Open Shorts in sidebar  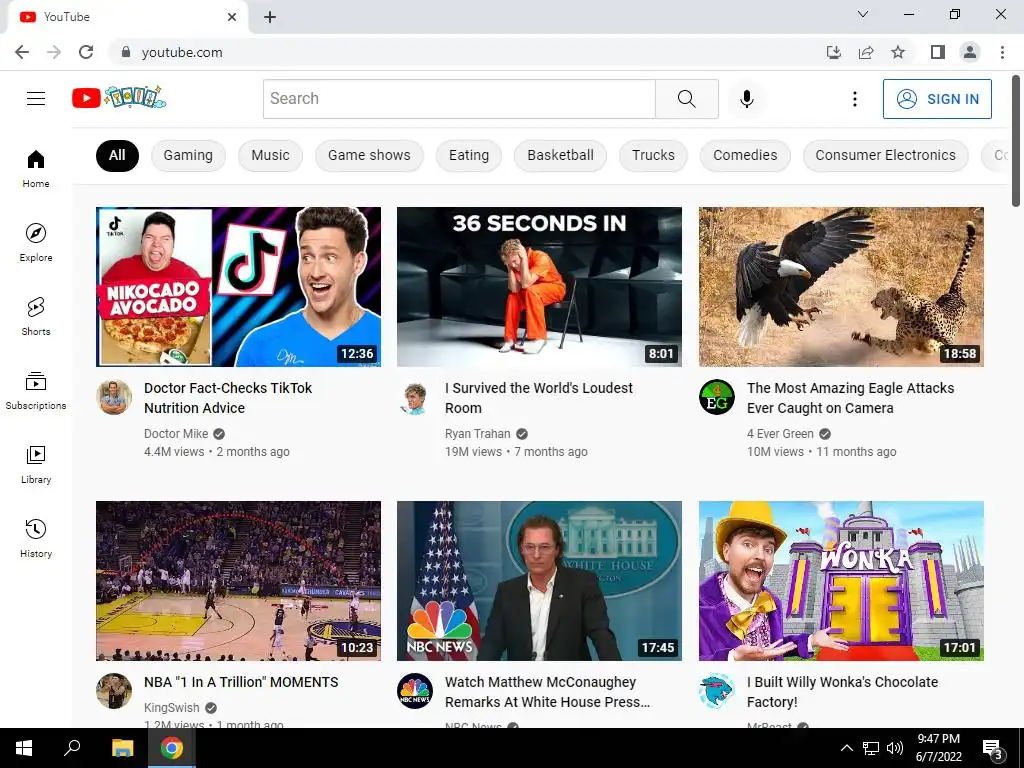pos(36,317)
